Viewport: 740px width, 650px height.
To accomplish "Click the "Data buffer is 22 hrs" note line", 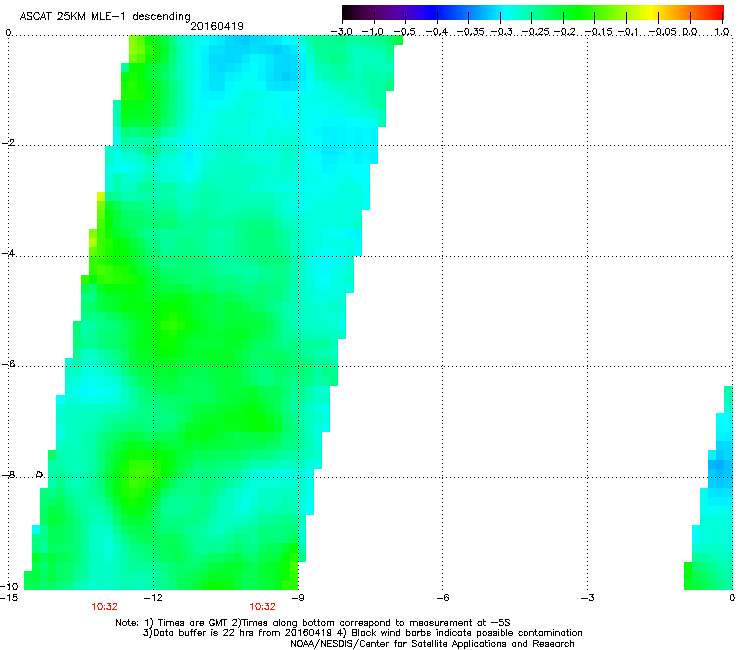I will (x=362, y=633).
